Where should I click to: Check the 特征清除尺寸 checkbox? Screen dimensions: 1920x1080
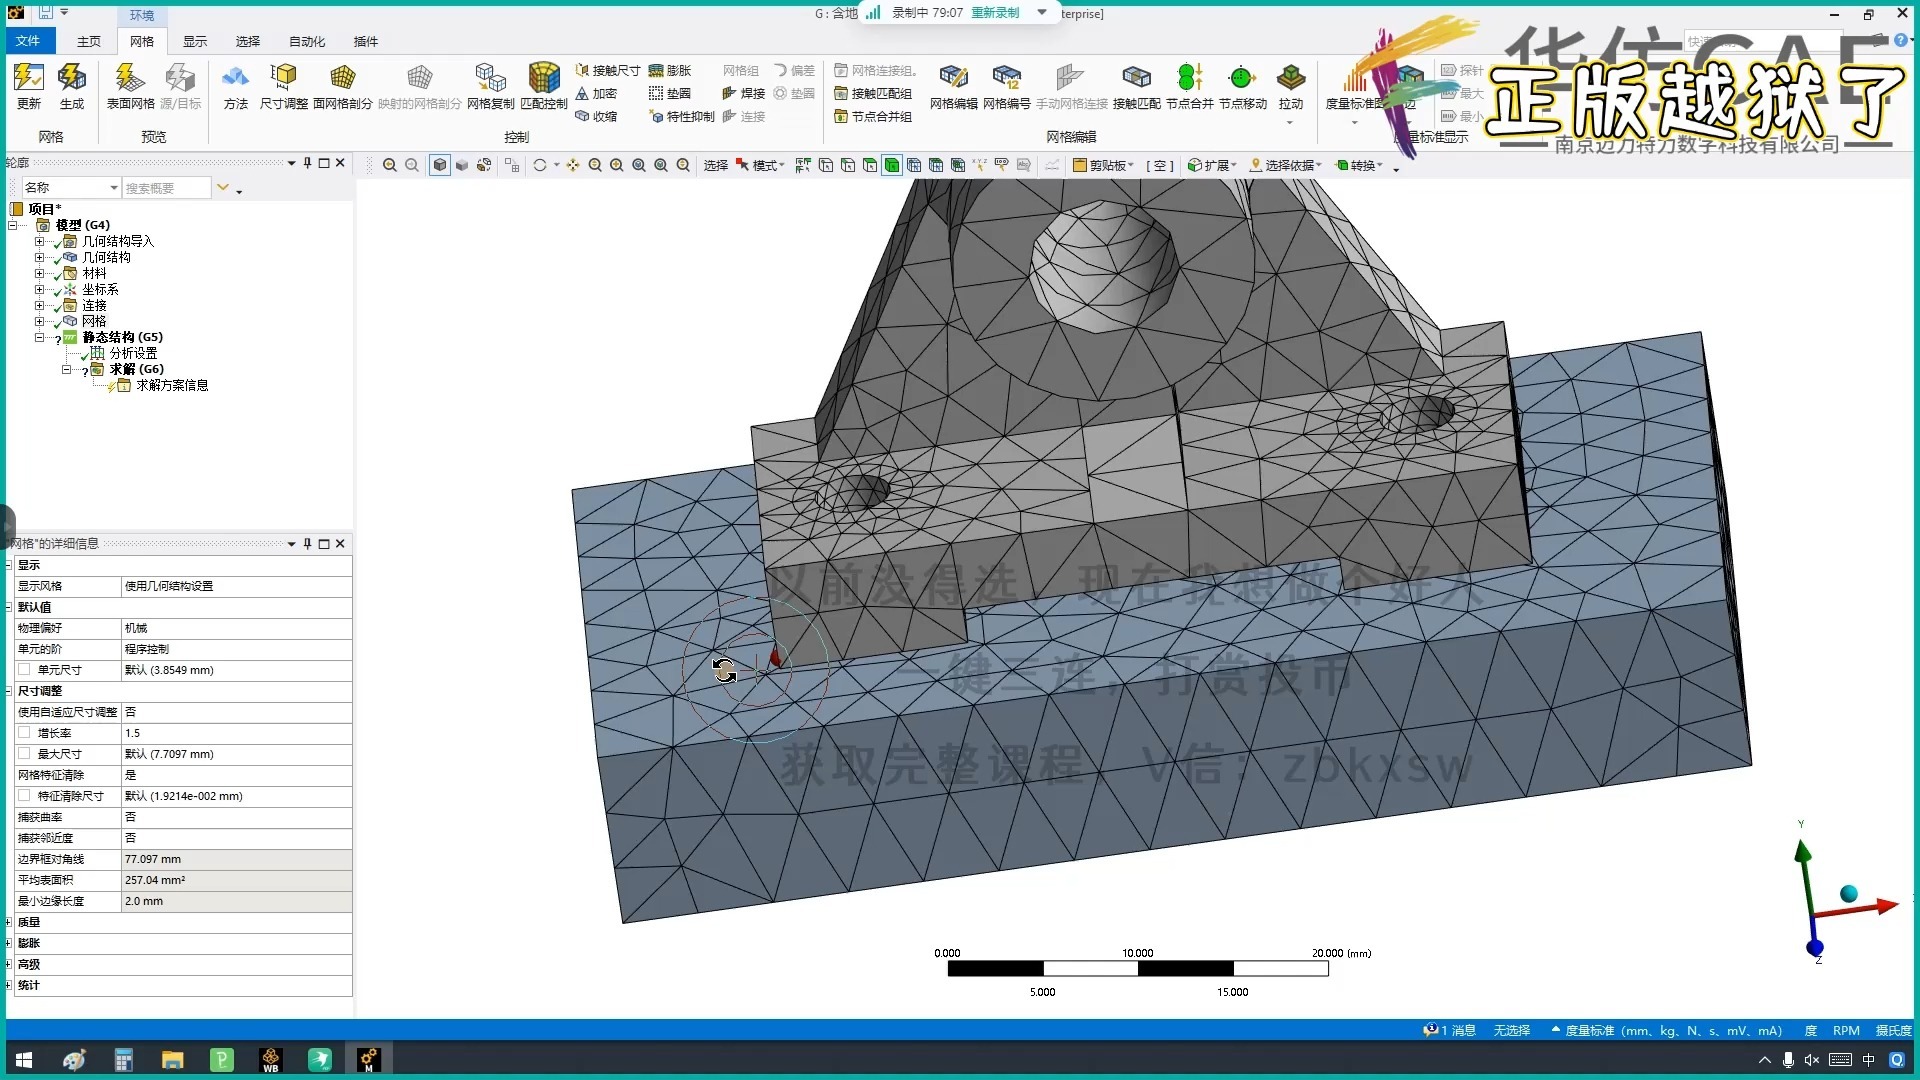[24, 796]
